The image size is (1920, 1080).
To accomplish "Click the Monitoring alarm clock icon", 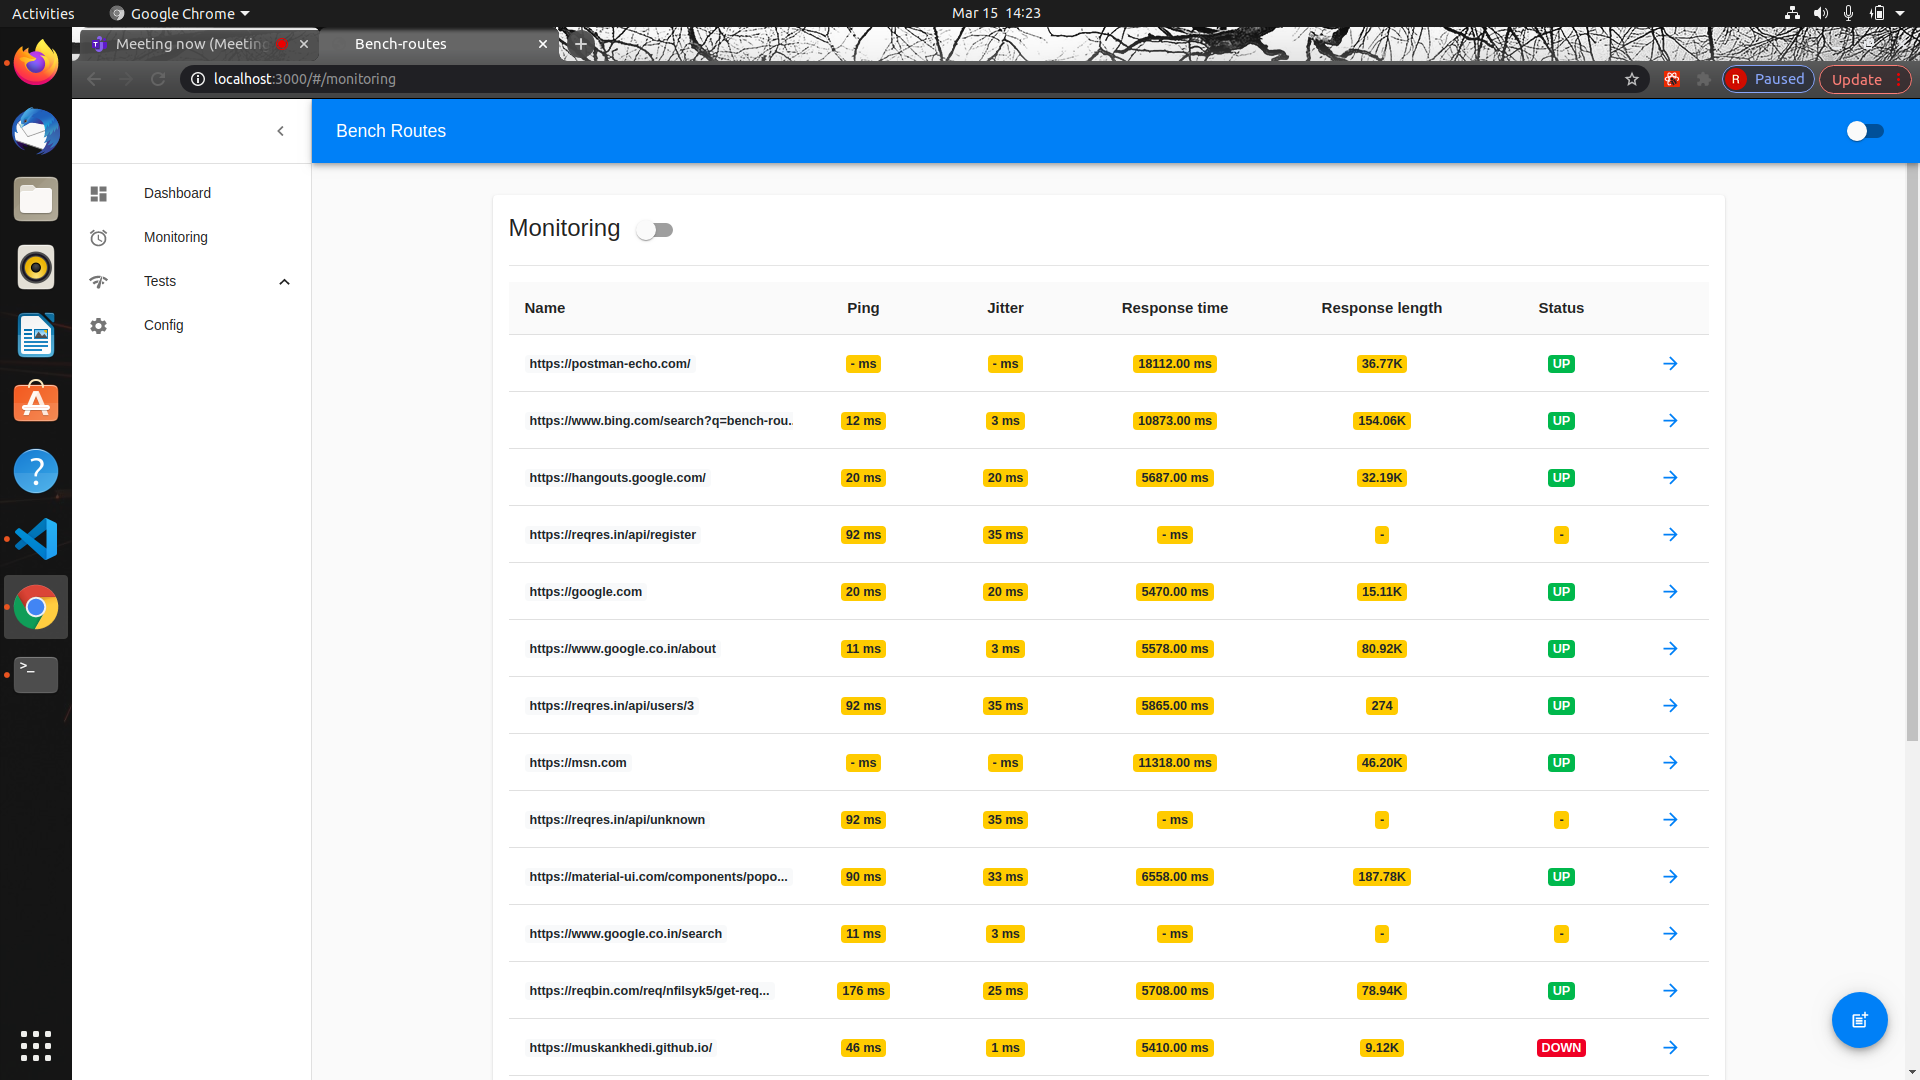I will [x=98, y=238].
